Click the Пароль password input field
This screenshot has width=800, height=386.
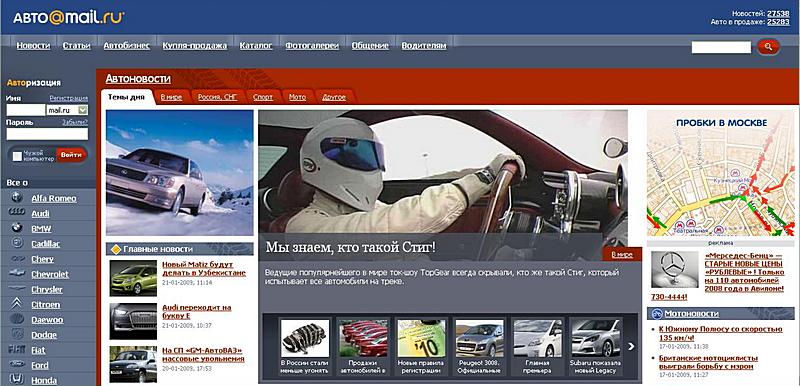coord(47,134)
